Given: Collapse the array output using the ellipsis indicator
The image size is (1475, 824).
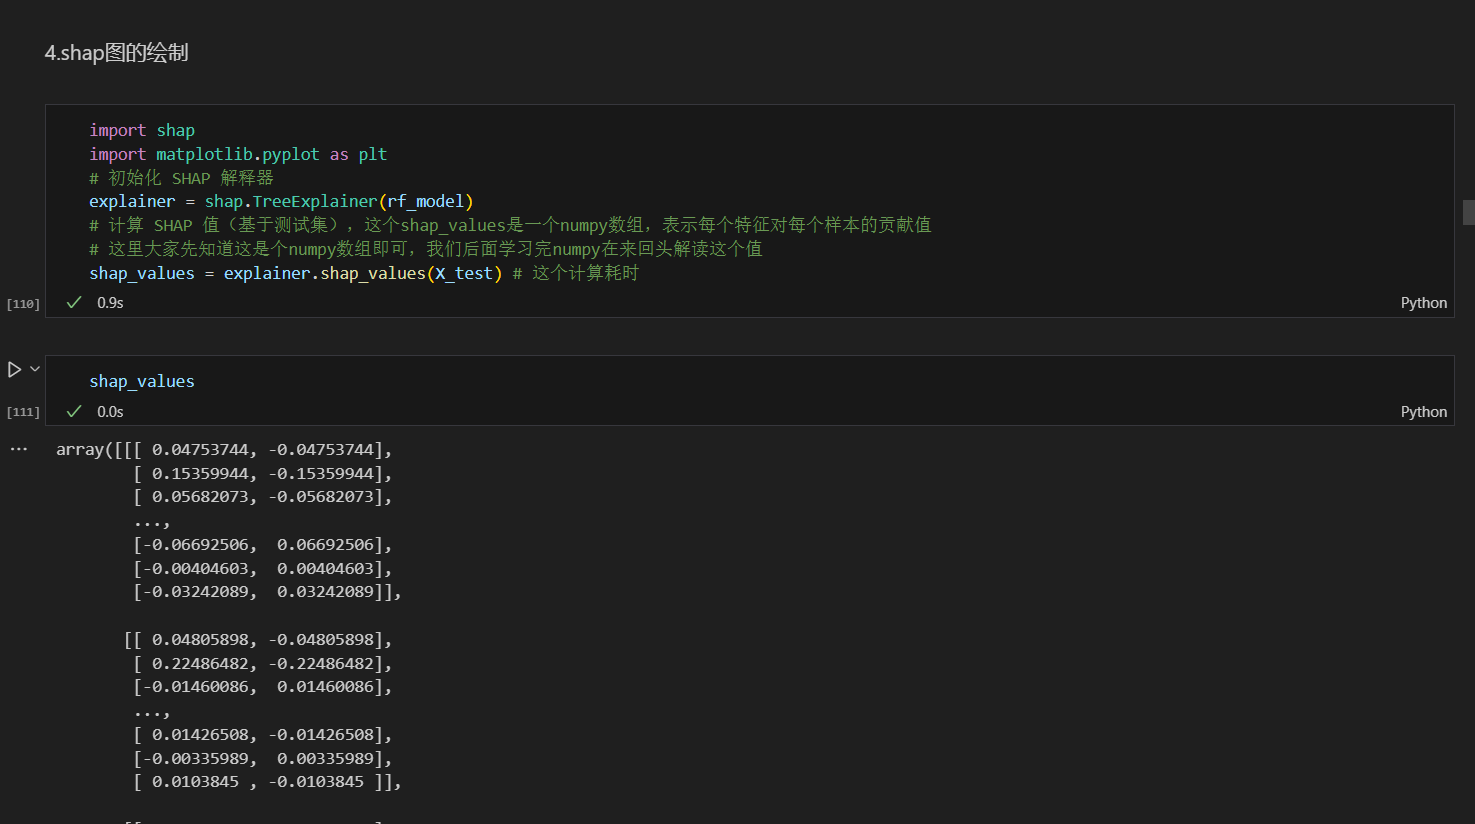Looking at the screenshot, I should click(19, 448).
